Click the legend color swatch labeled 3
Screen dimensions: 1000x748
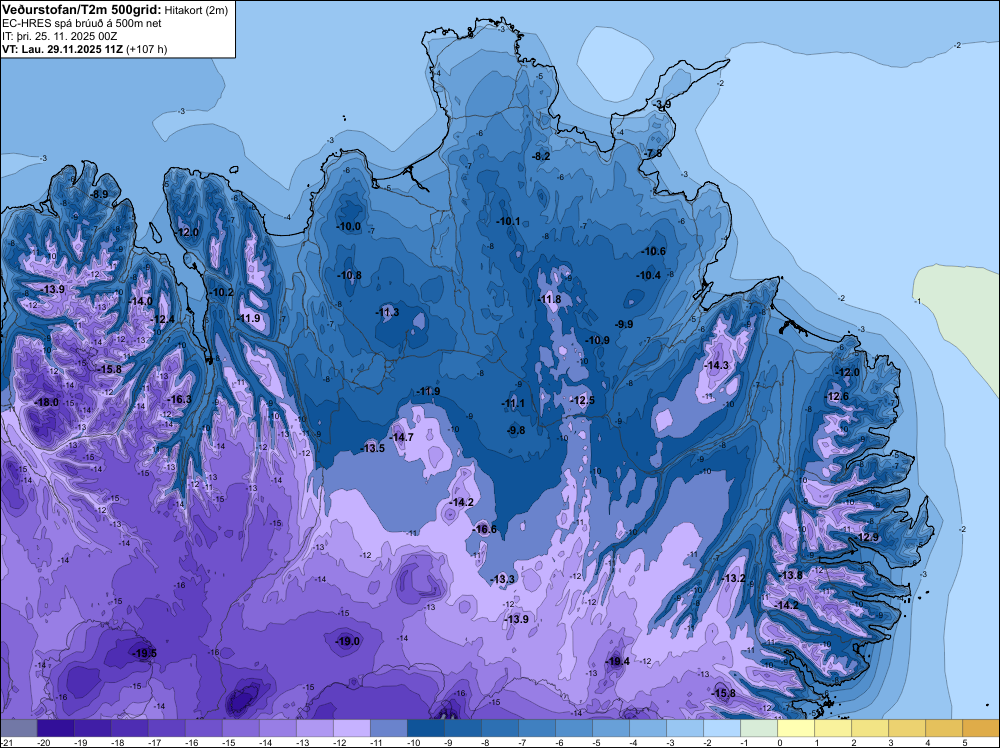point(906,728)
